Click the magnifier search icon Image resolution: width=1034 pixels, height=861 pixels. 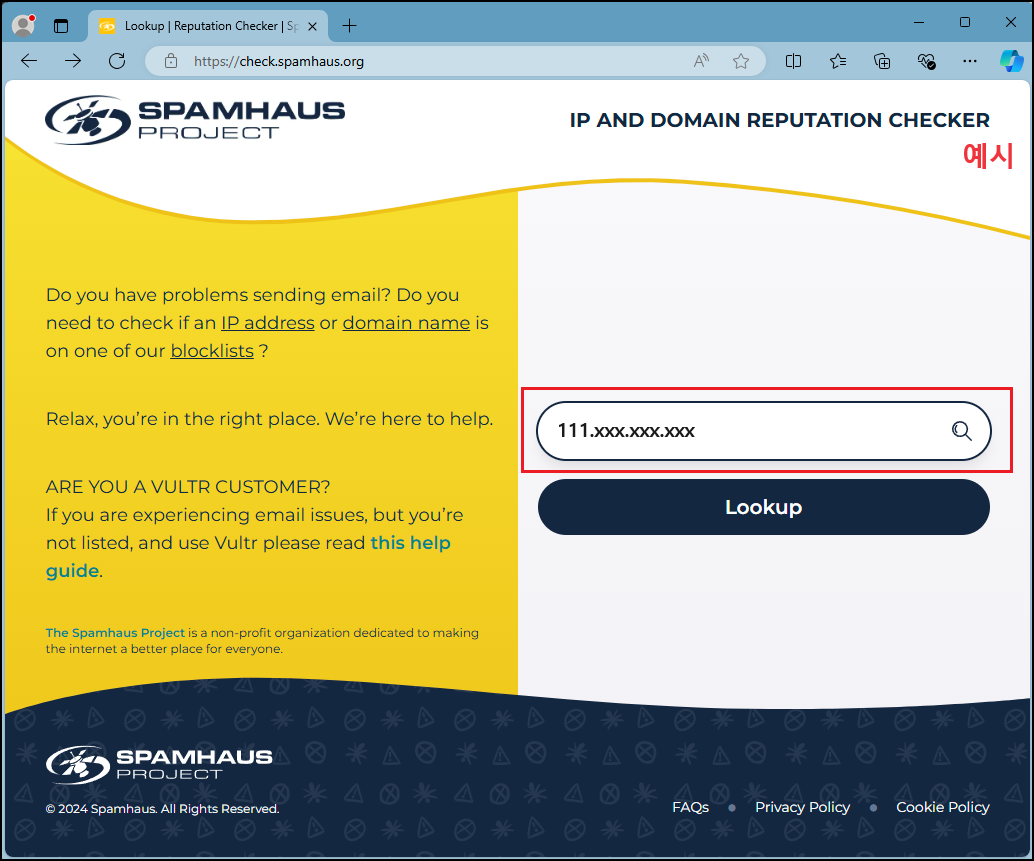(961, 431)
